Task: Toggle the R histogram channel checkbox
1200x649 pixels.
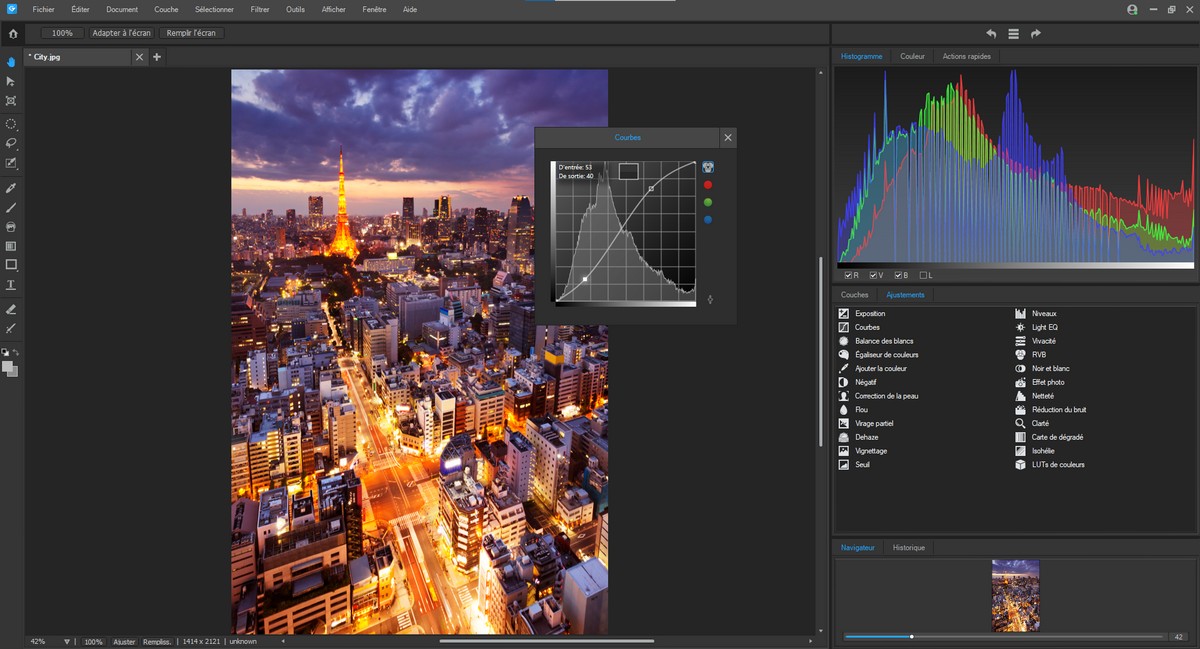Action: tap(848, 275)
